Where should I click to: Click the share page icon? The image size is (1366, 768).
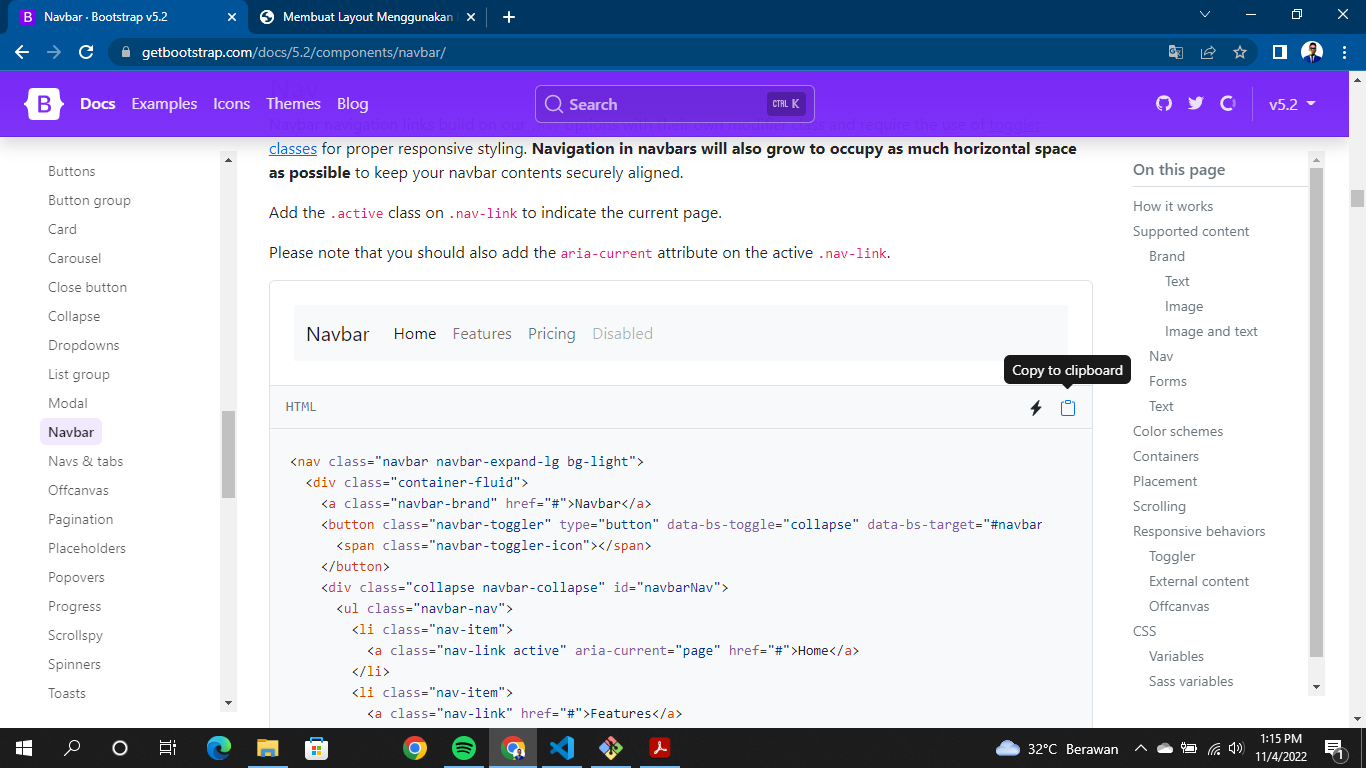click(1208, 52)
